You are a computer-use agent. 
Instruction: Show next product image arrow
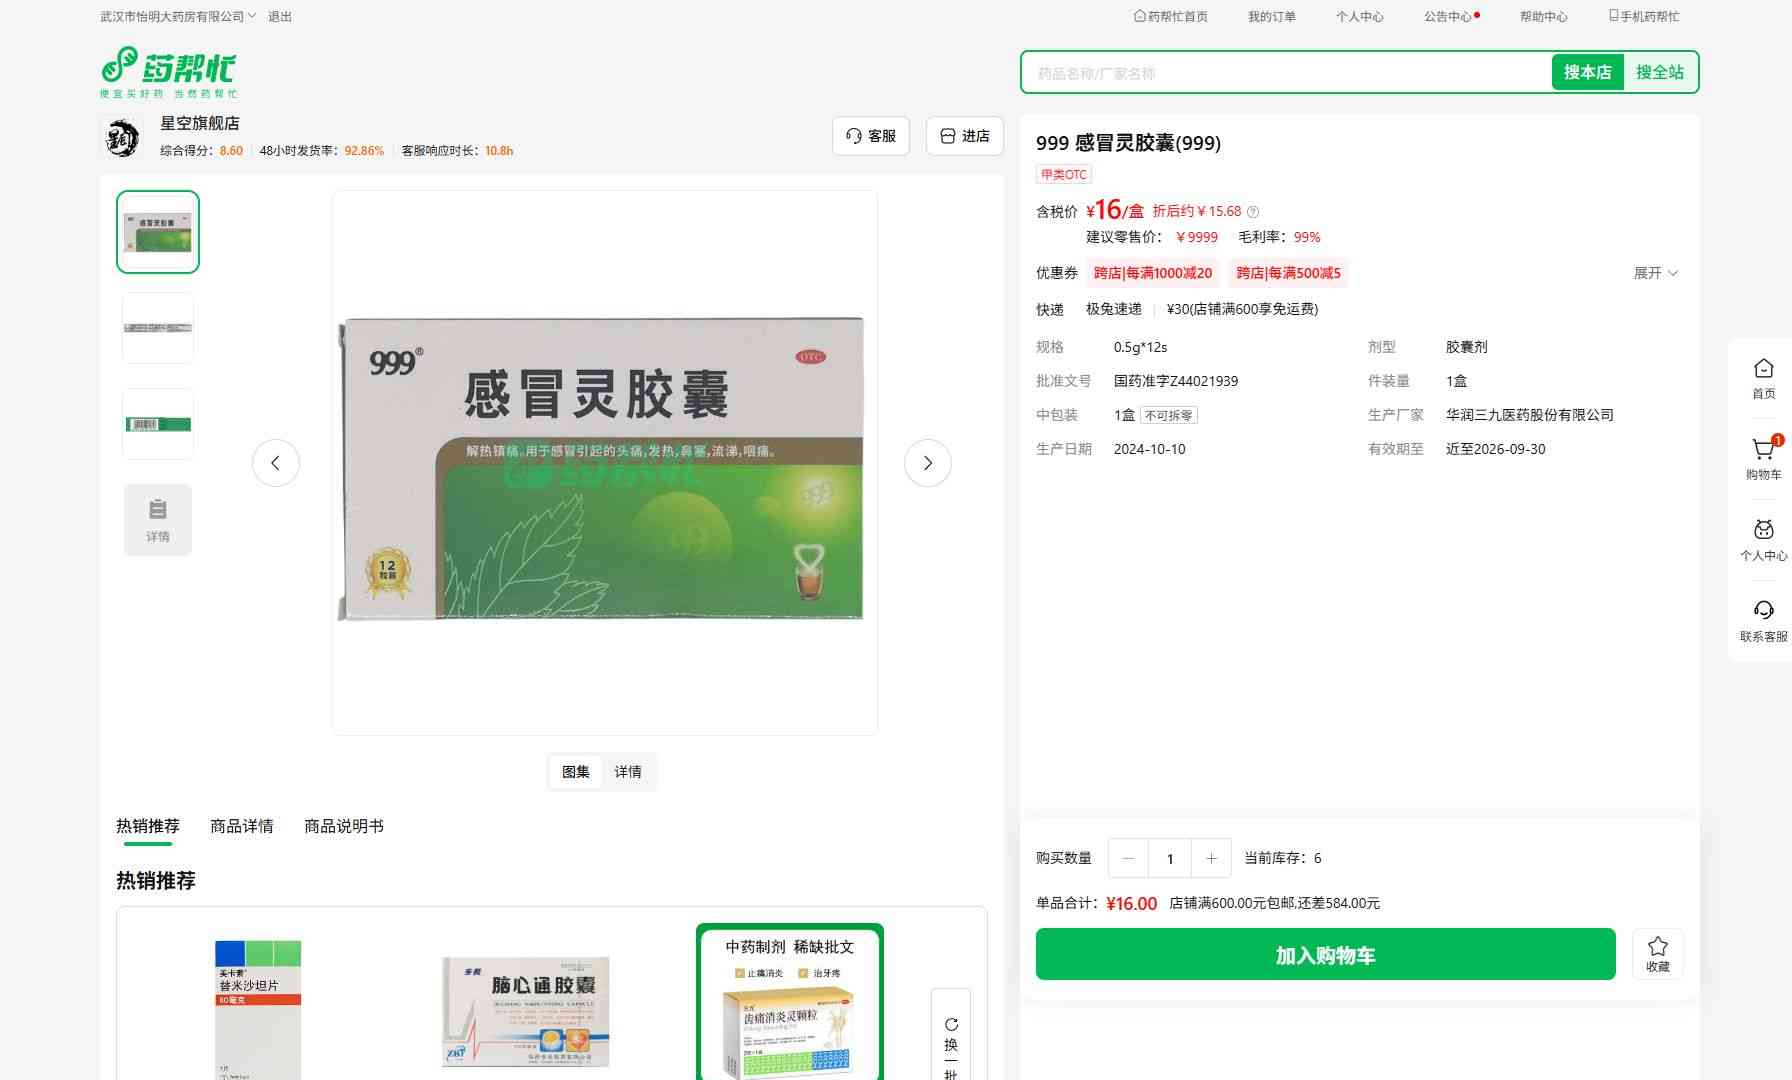[x=927, y=463]
